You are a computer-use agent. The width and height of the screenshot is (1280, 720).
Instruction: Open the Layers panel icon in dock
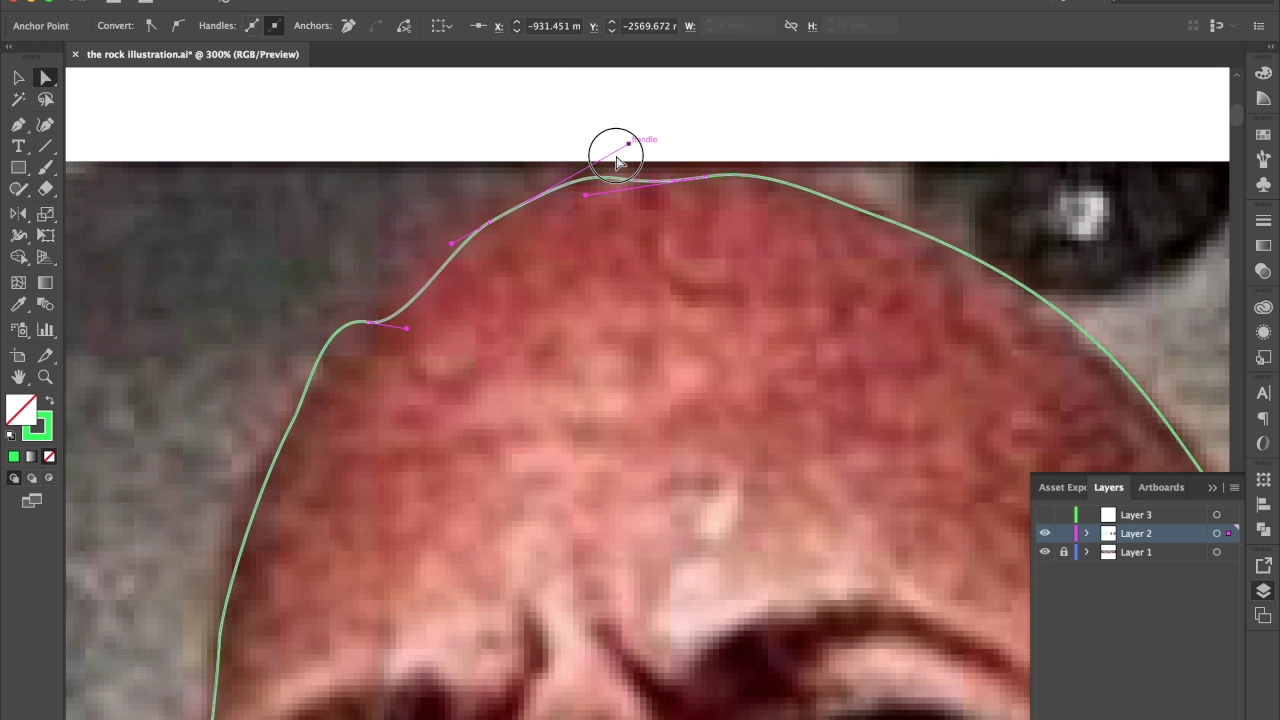1263,591
